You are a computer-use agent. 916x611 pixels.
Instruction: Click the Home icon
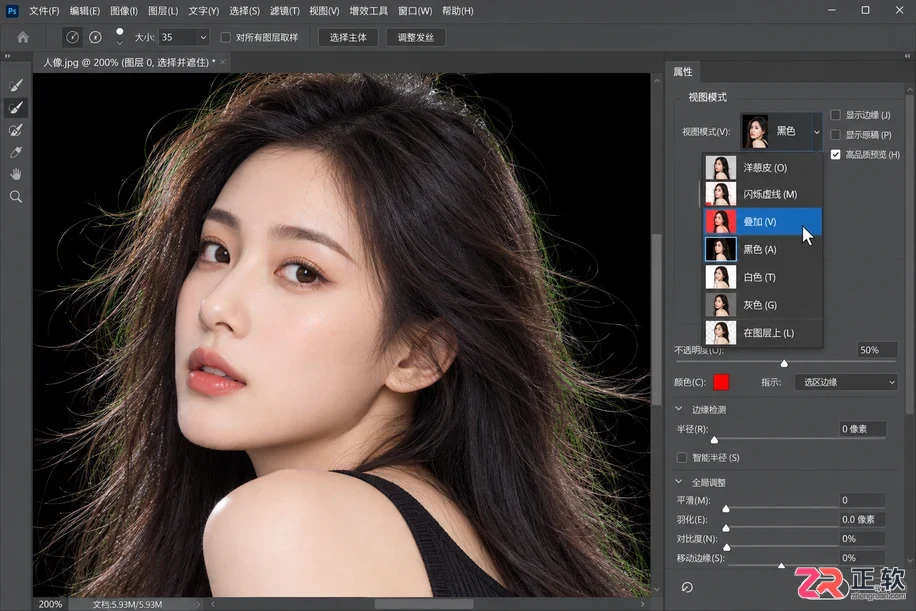click(x=23, y=37)
